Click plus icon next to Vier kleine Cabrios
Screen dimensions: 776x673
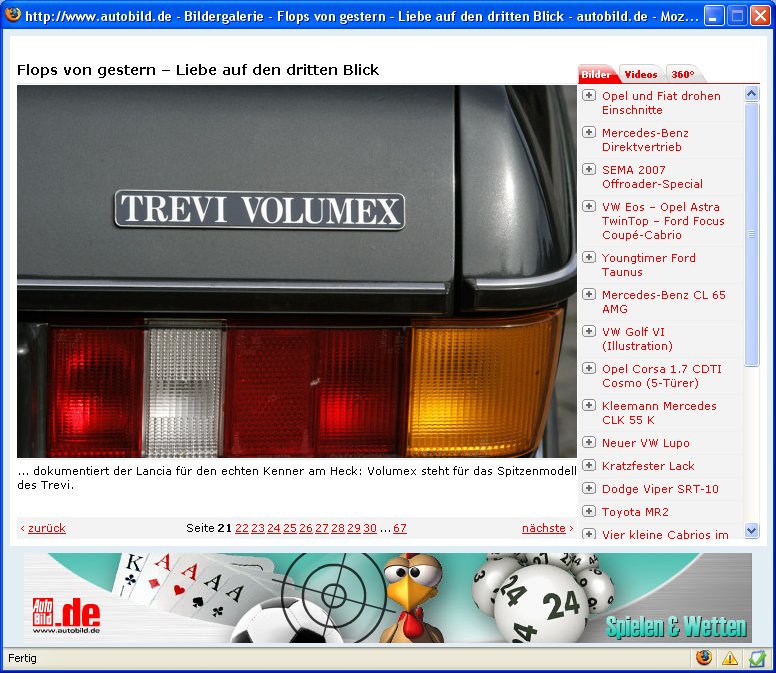point(588,533)
